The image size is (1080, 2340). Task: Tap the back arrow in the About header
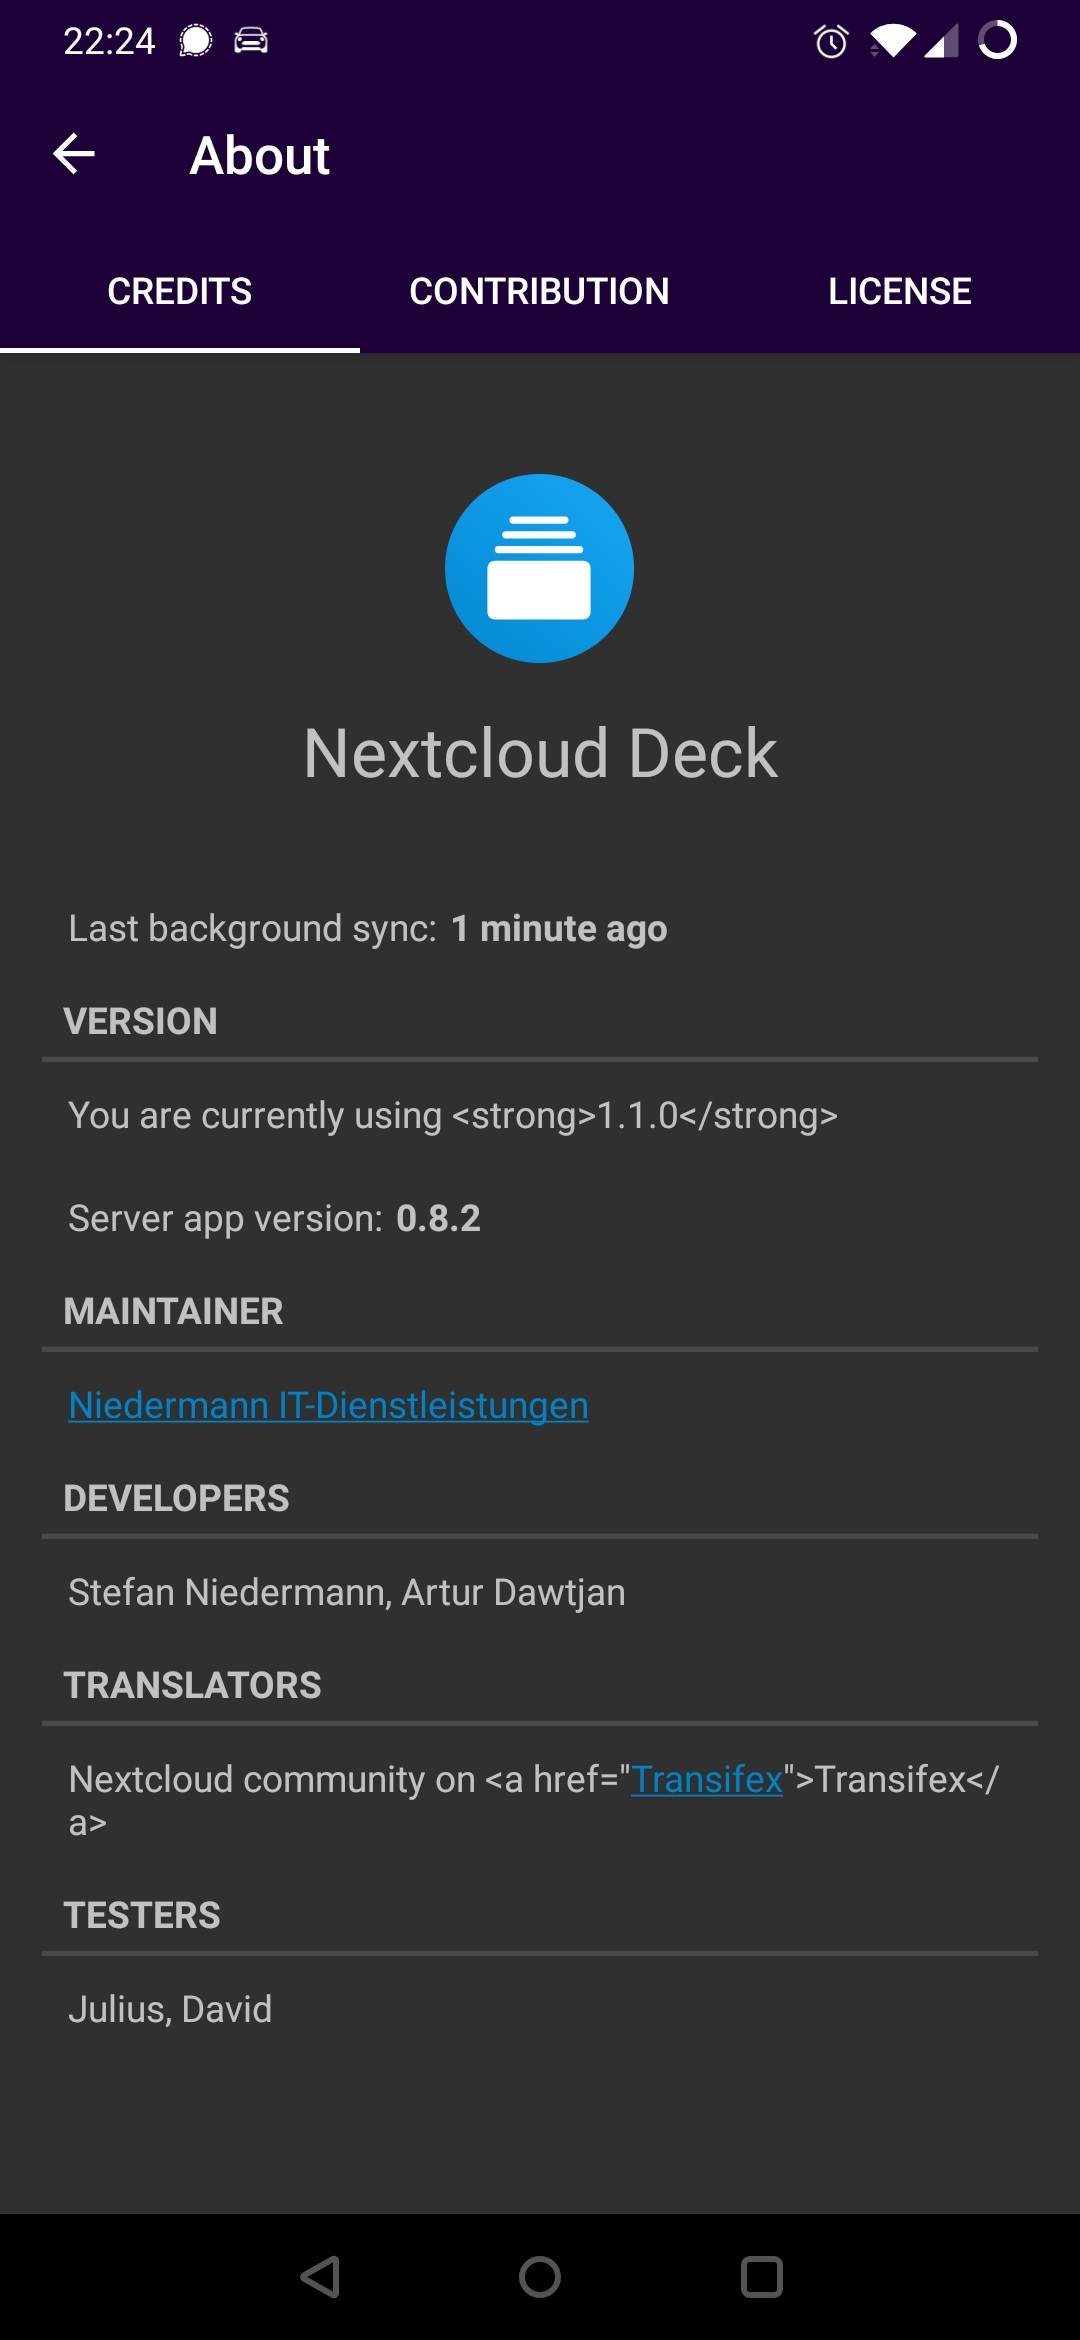74,154
